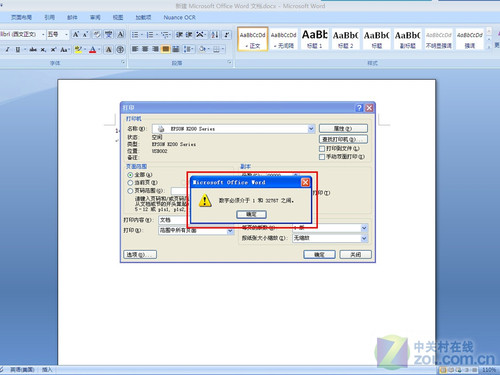Open the 按纸张大小缩放 dropdown

pos(364,238)
